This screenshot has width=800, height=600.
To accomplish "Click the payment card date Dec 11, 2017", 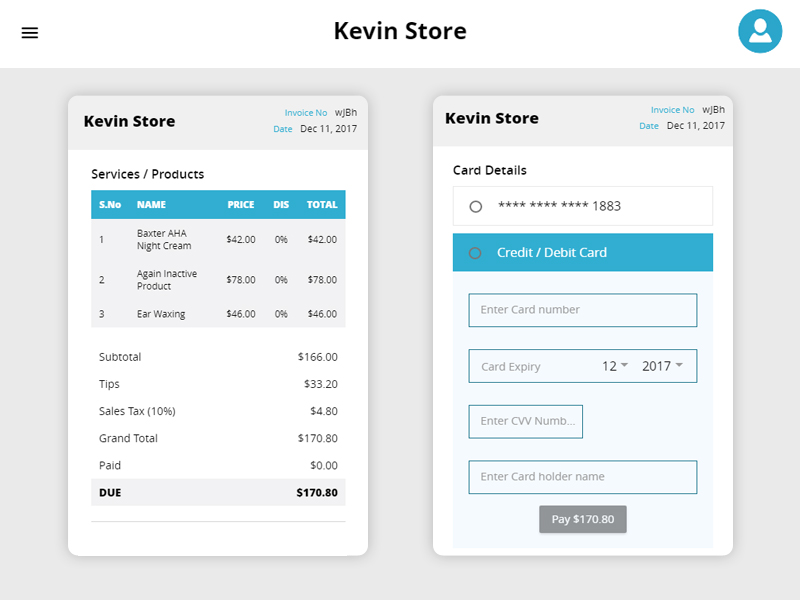I will [x=696, y=126].
